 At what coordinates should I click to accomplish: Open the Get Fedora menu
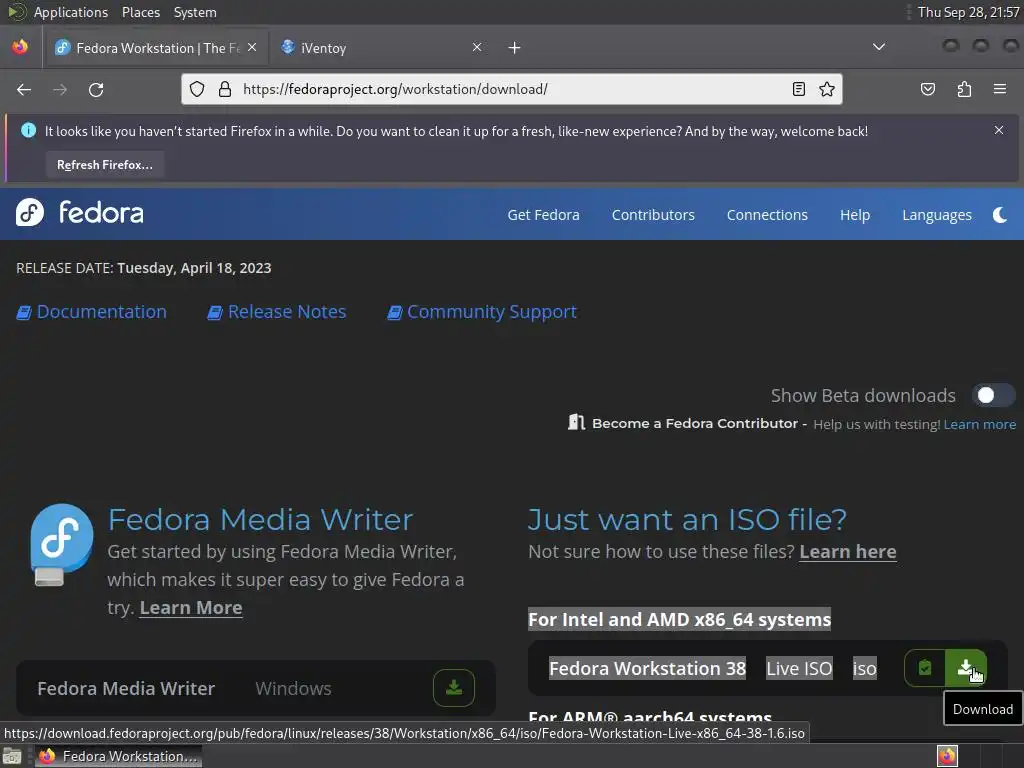click(543, 215)
